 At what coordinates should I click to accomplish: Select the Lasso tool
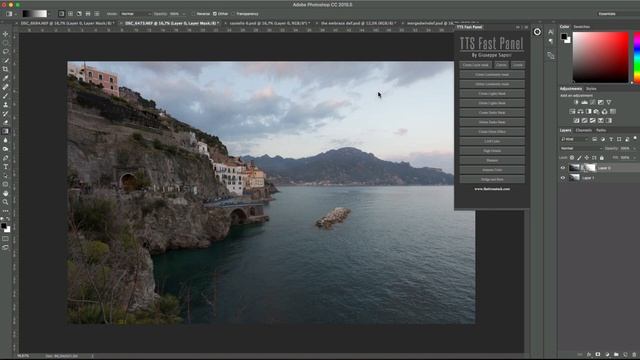[x=5, y=52]
